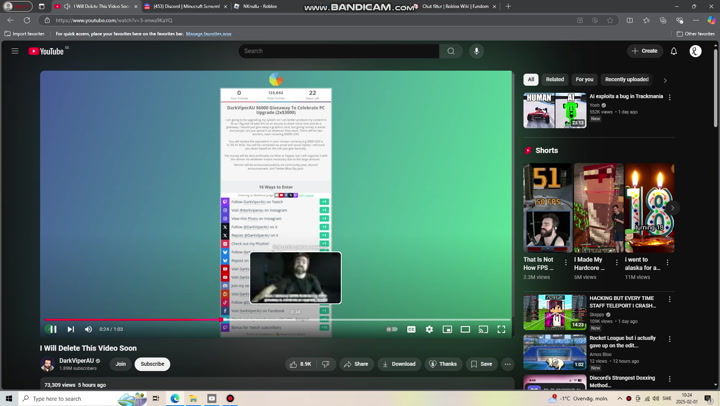Open the 'i went to alaska' short
Image resolution: width=720 pixels, height=406 pixels.
coord(649,208)
